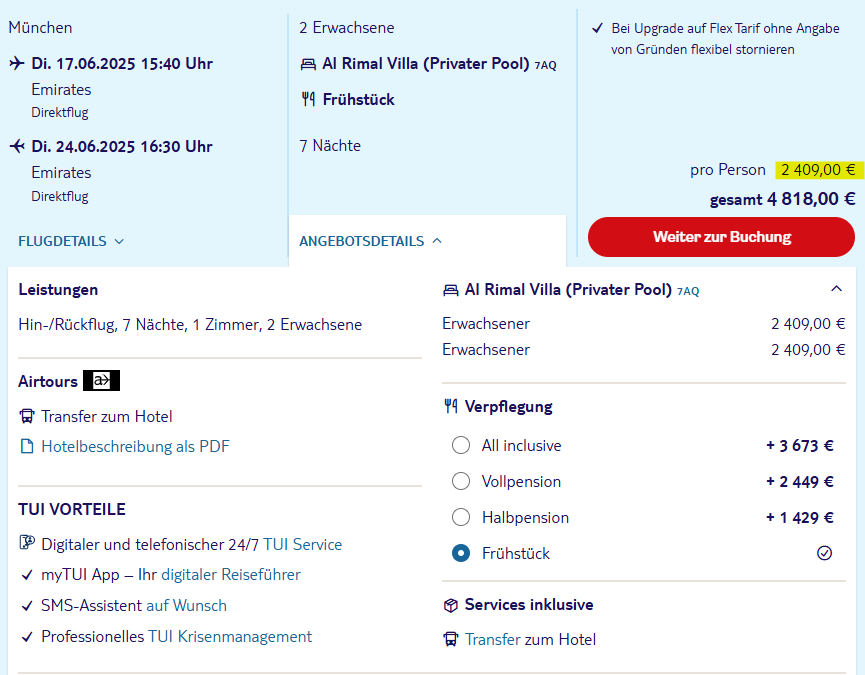Click the Verpflegung cutlery icon
865x675 pixels.
451,406
